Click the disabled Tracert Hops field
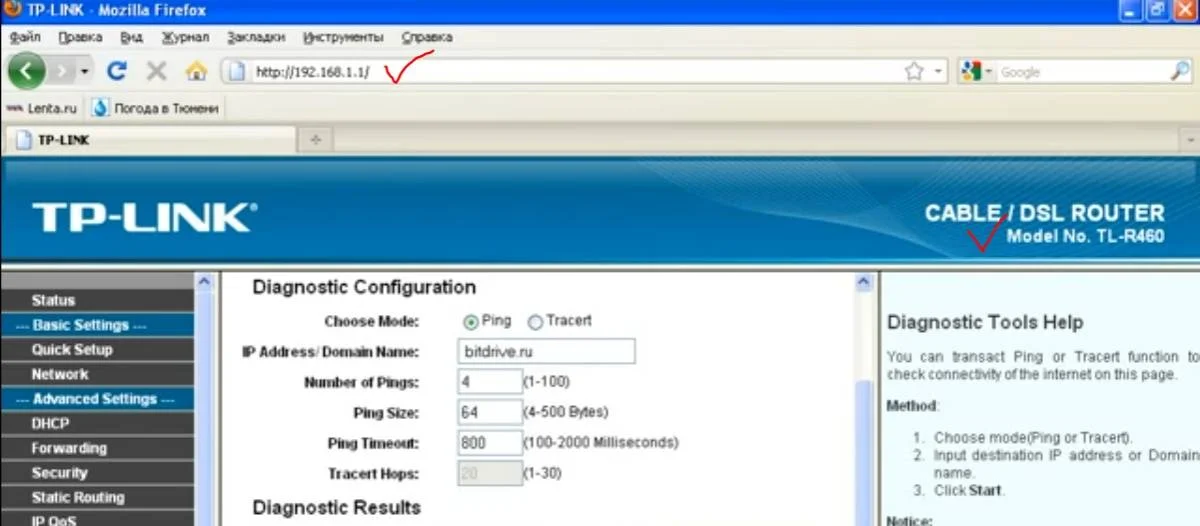This screenshot has height=526, width=1200. [x=490, y=473]
